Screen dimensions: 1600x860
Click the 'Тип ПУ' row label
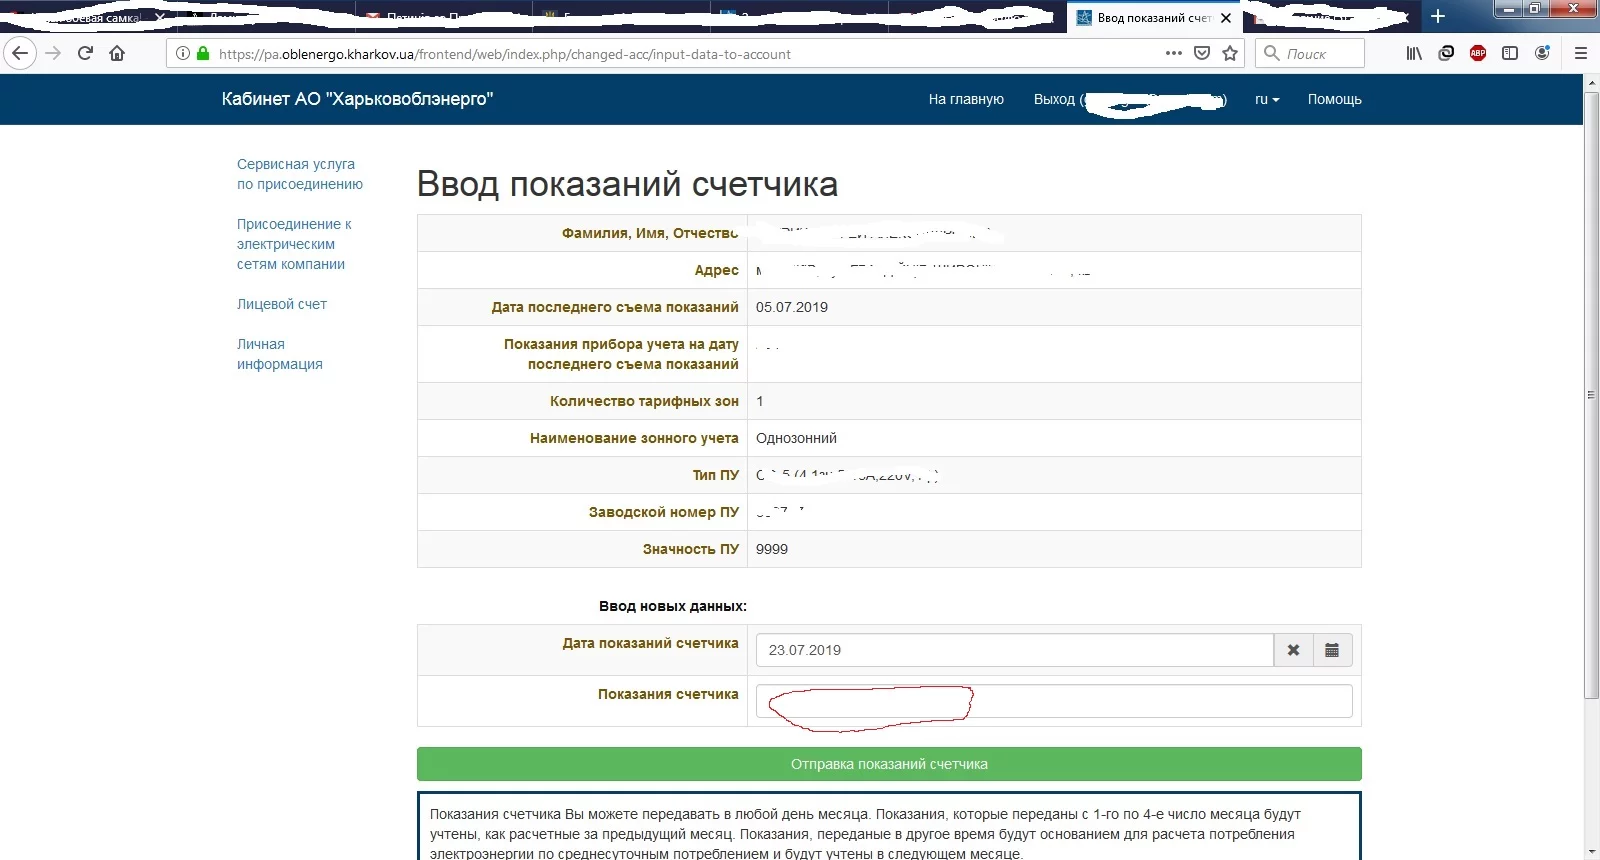click(716, 475)
